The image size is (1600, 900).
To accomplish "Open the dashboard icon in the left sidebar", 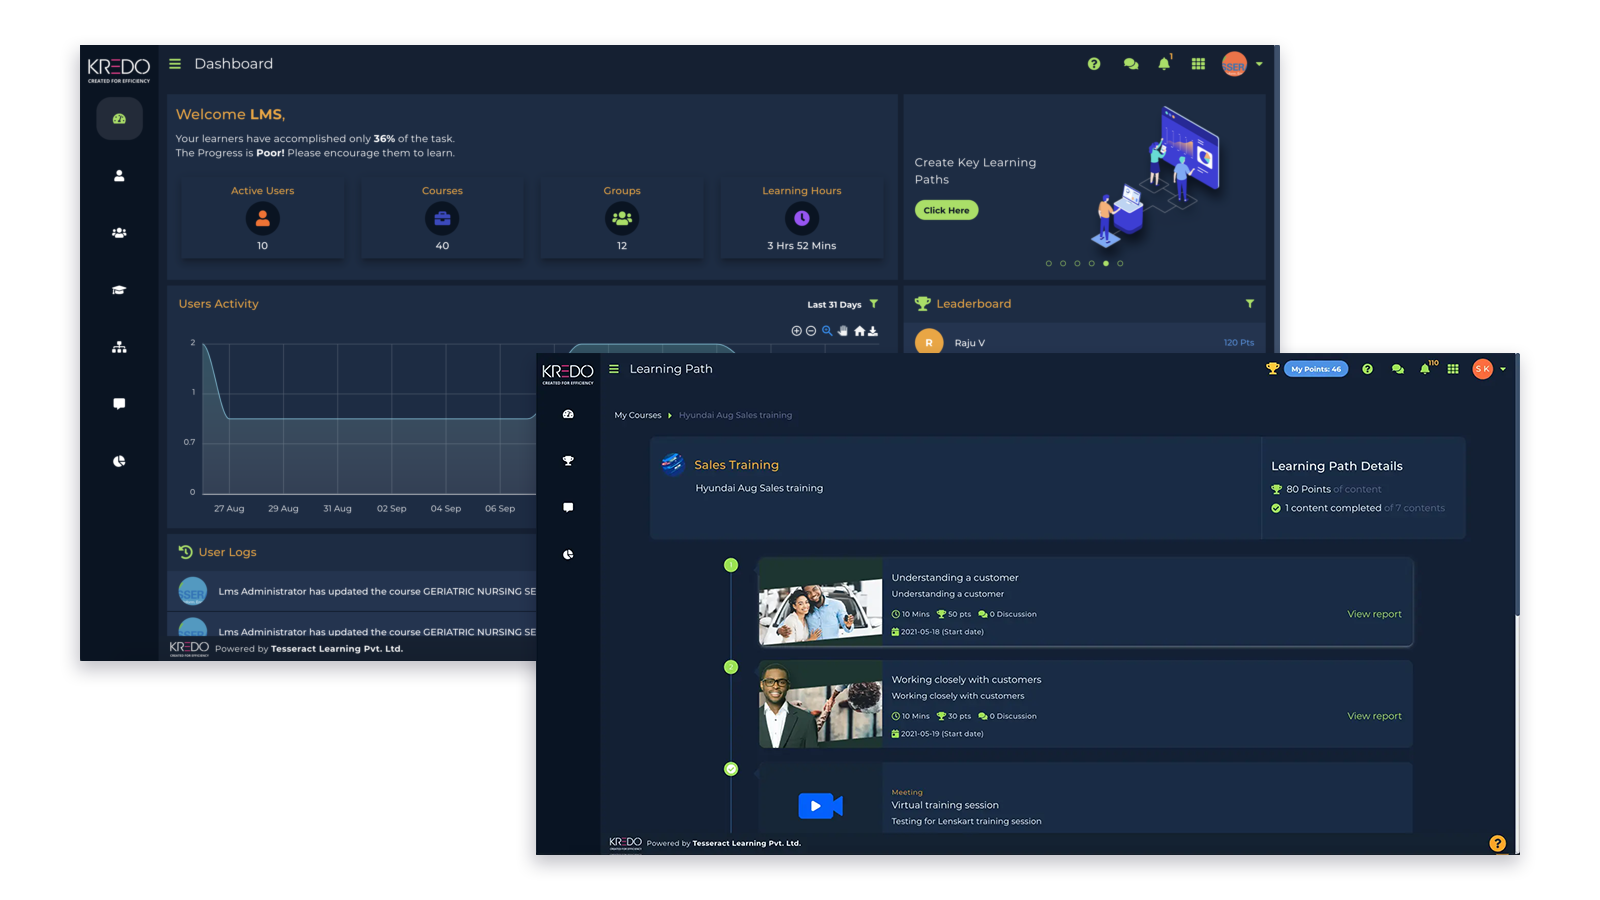I will 119,119.
